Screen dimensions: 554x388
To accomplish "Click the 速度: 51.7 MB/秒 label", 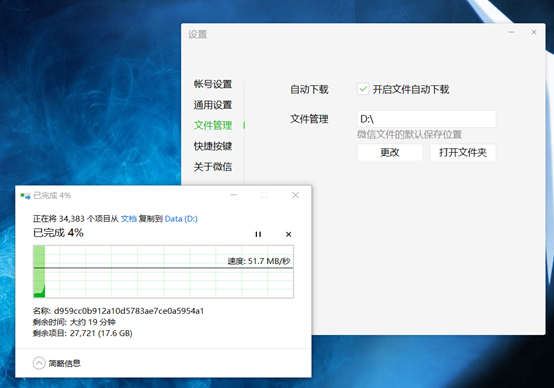I will (259, 261).
